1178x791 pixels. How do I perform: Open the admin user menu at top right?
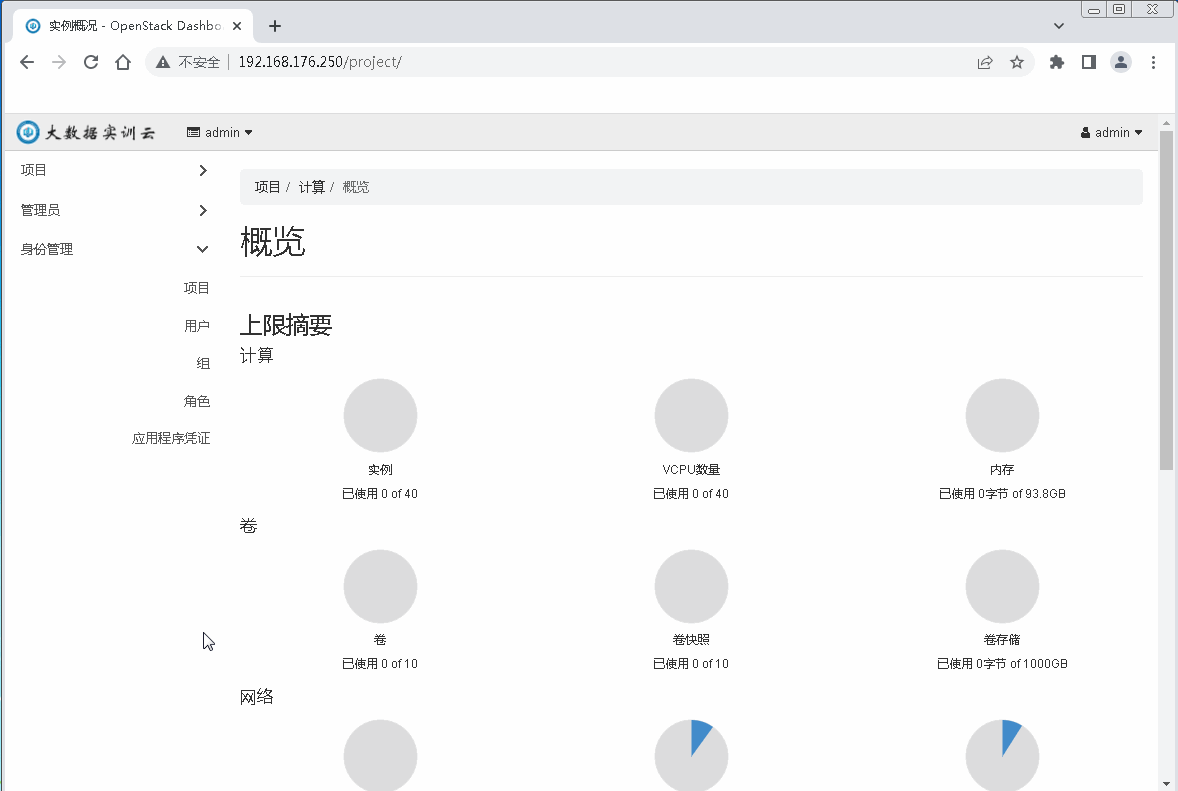(x=1111, y=131)
